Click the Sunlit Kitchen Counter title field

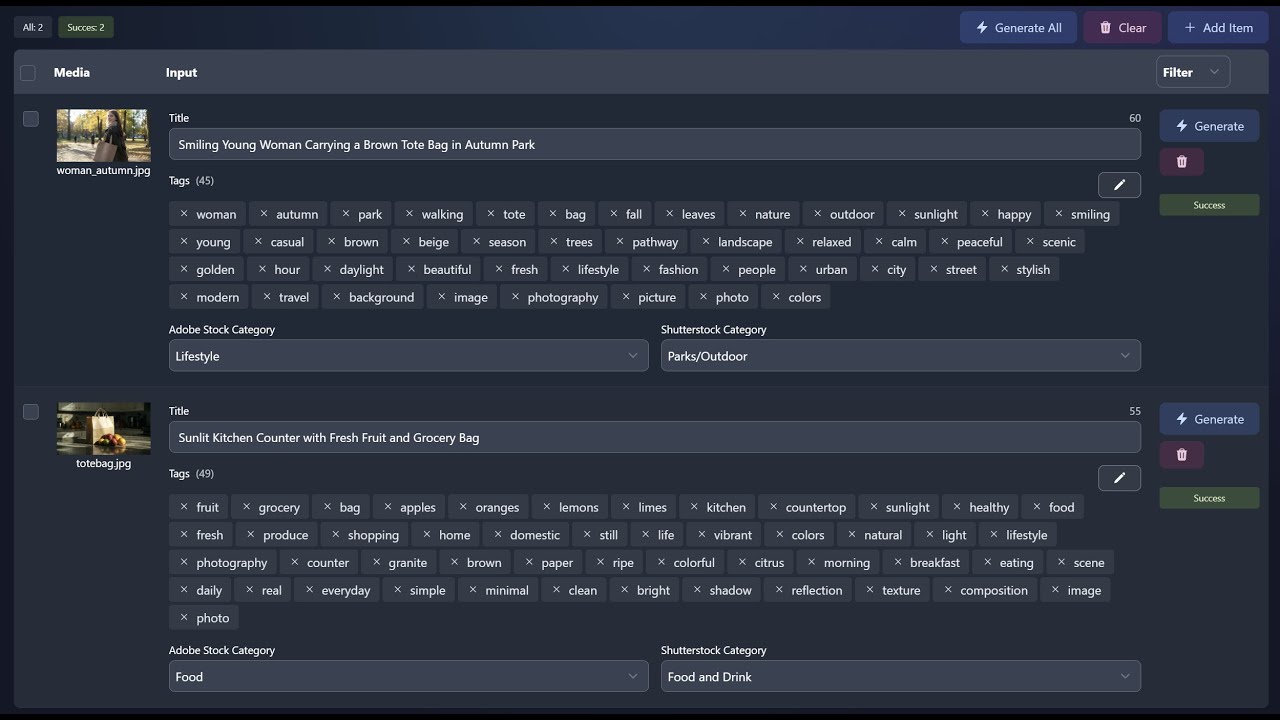point(654,437)
